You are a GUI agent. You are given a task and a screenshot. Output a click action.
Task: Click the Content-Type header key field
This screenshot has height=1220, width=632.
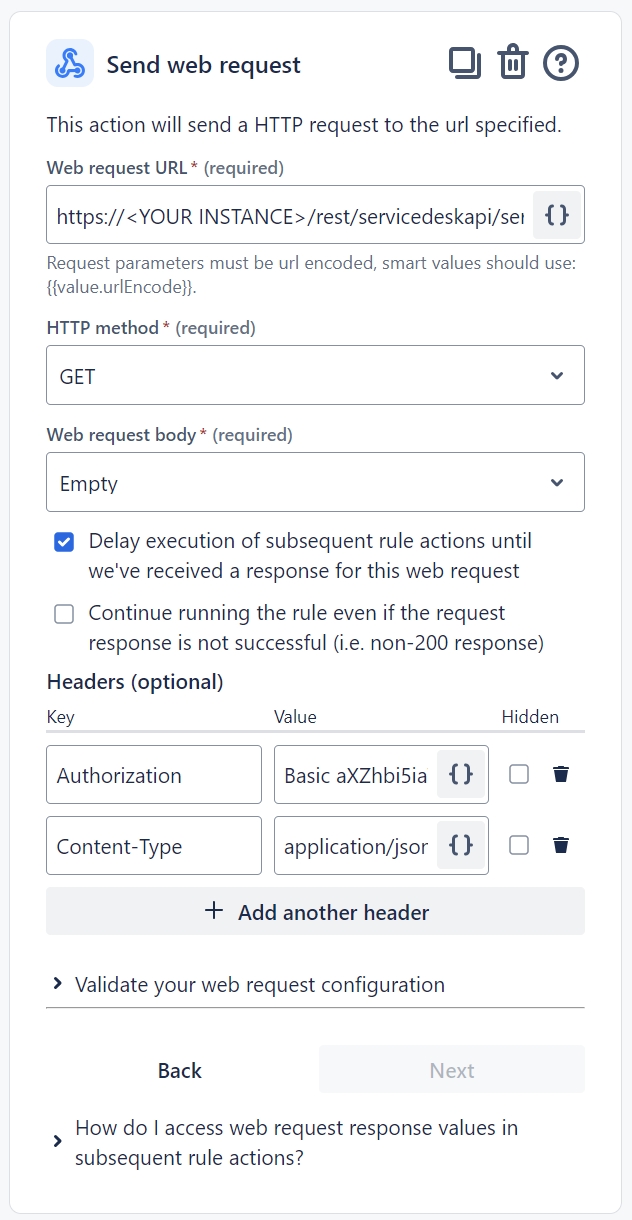(153, 845)
